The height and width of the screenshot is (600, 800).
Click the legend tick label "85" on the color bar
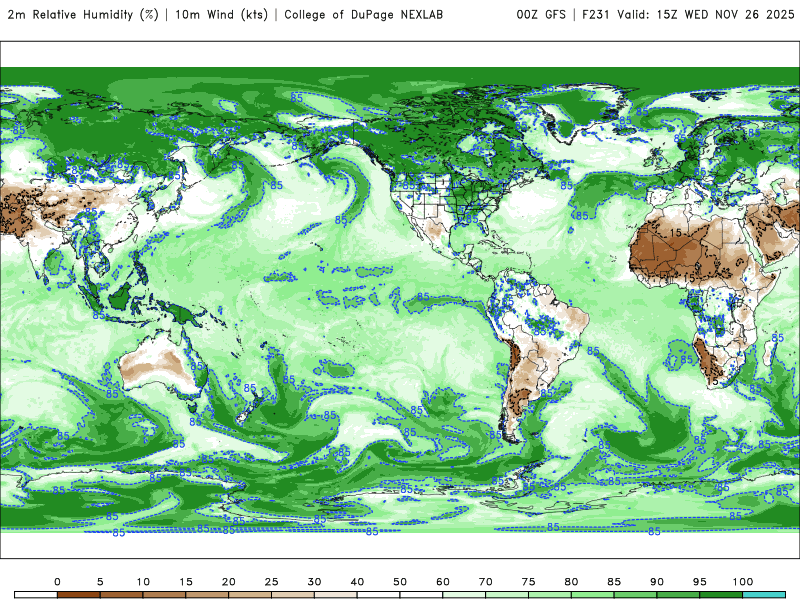(614, 582)
